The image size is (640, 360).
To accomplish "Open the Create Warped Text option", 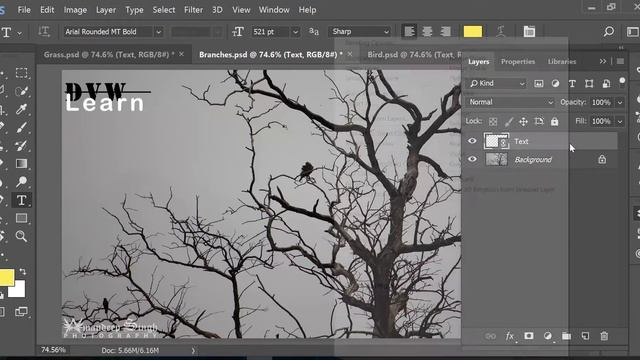I will point(501,31).
